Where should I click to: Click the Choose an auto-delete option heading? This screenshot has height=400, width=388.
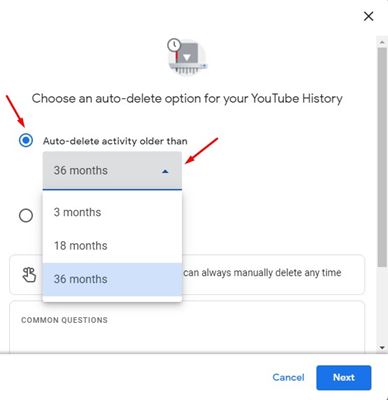tap(187, 99)
